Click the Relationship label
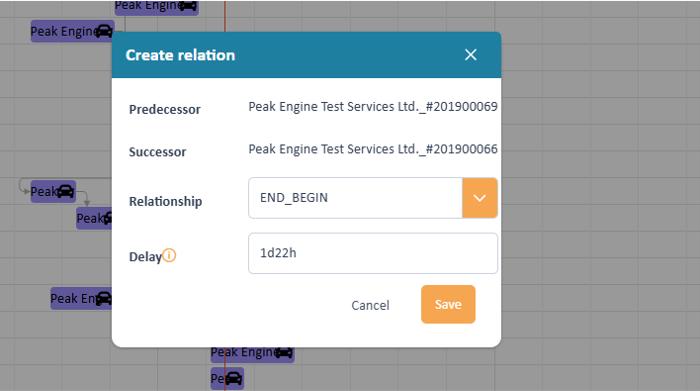Screen dimensions: 700x391 click(x=166, y=201)
